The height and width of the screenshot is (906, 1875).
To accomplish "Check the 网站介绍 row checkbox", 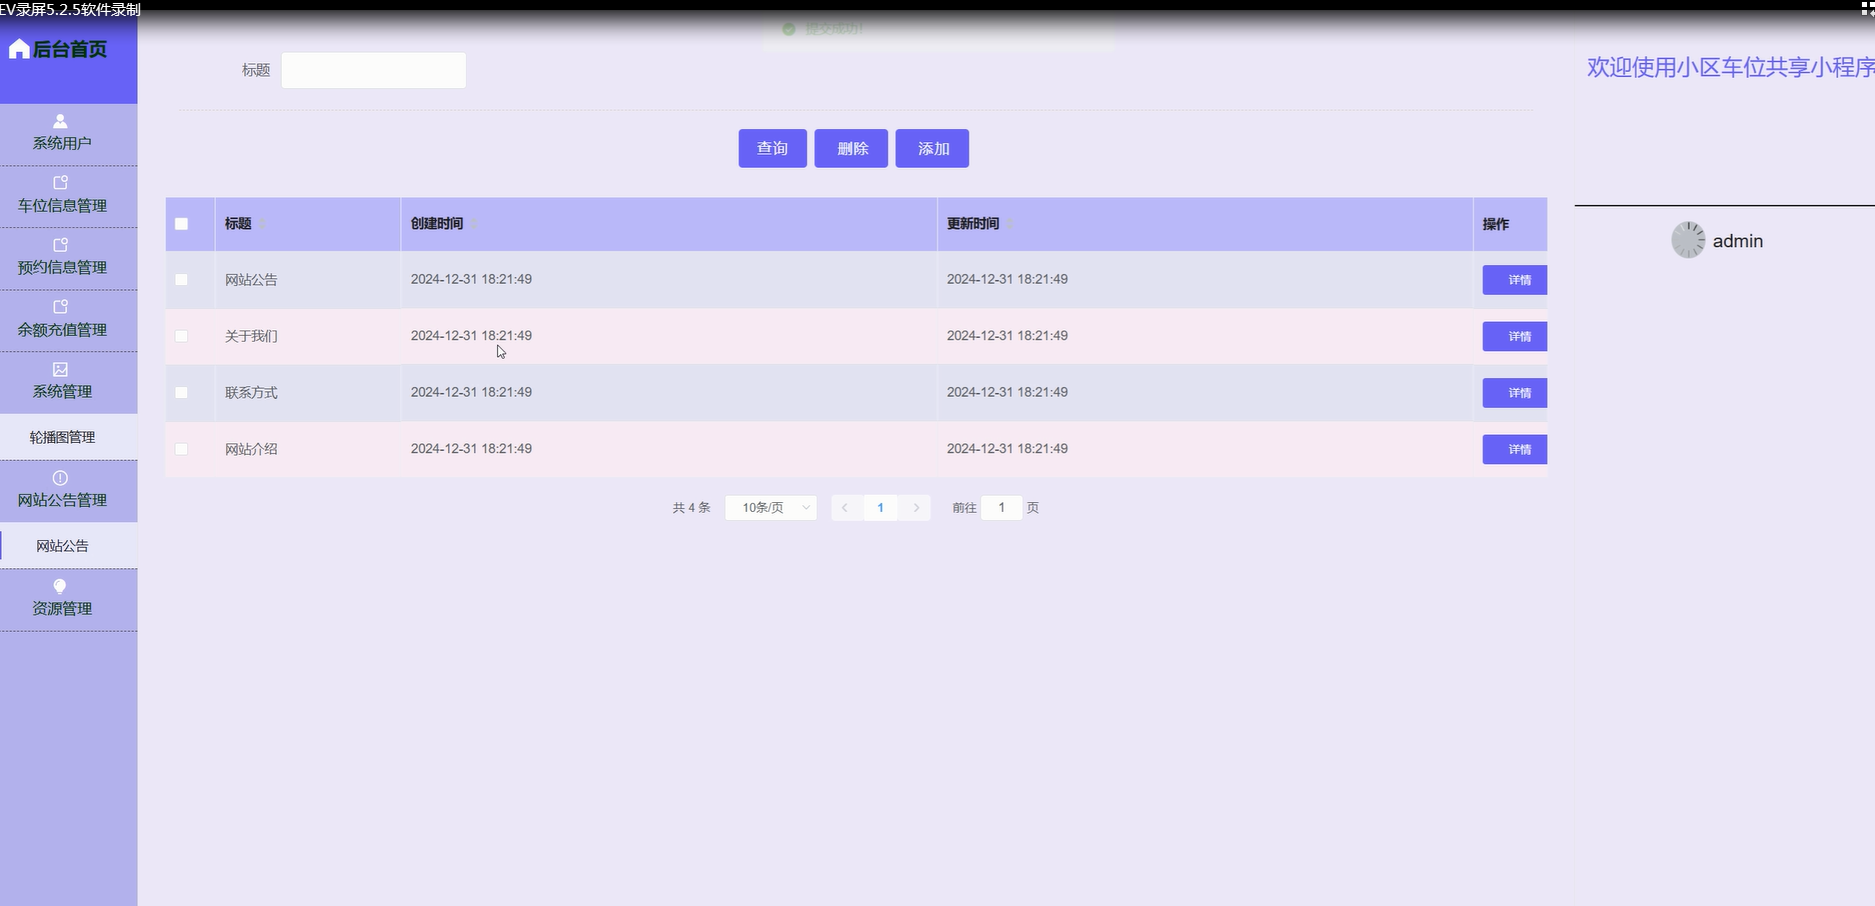I will pyautogui.click(x=181, y=449).
